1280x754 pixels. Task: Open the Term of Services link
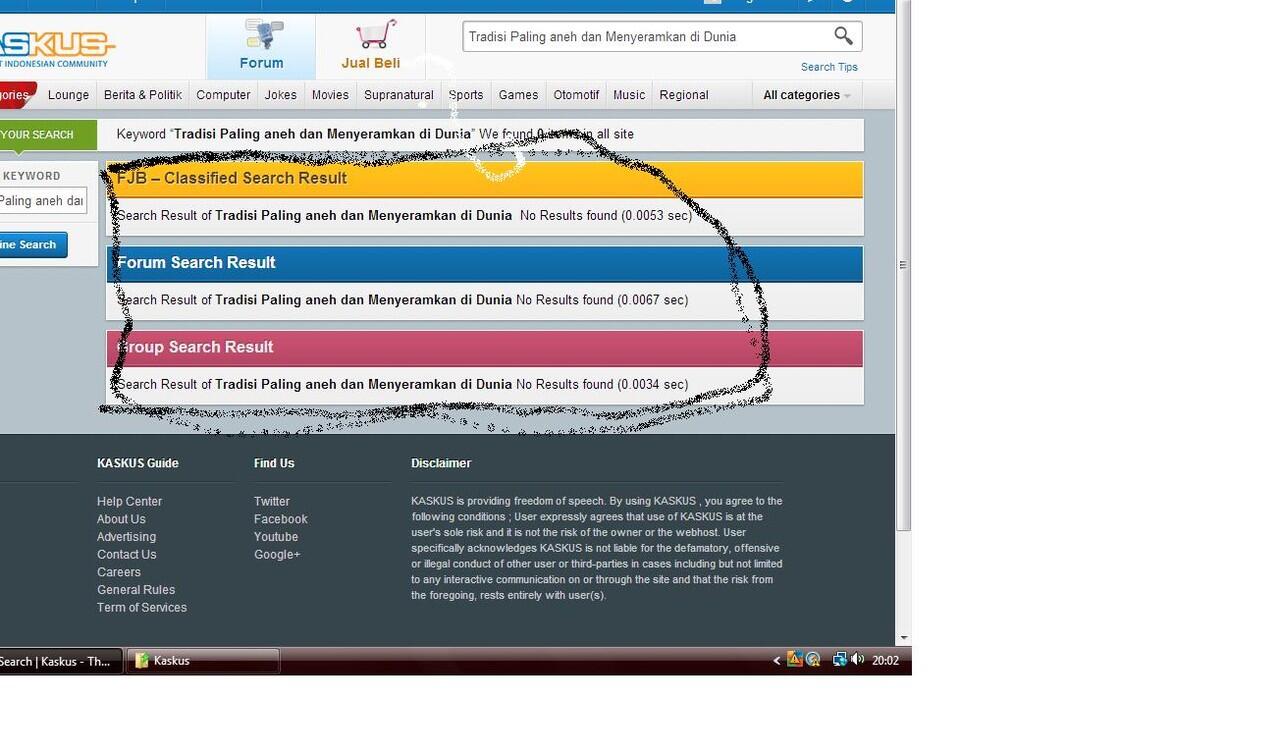click(142, 608)
